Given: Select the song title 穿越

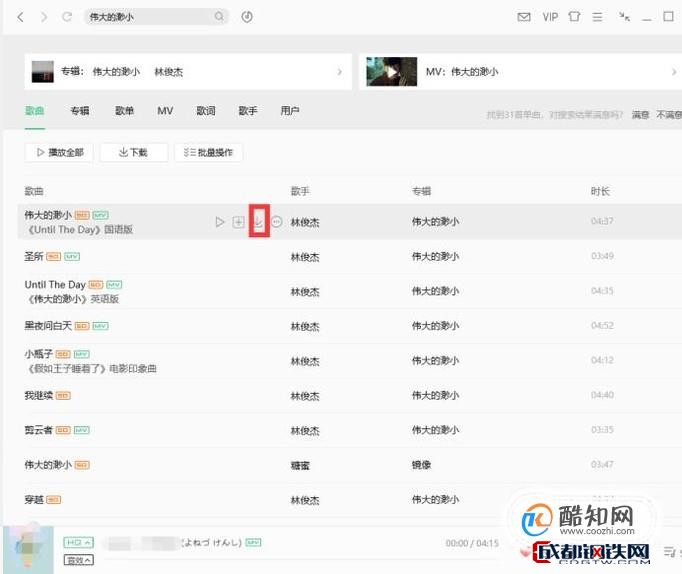Looking at the screenshot, I should tap(34, 500).
